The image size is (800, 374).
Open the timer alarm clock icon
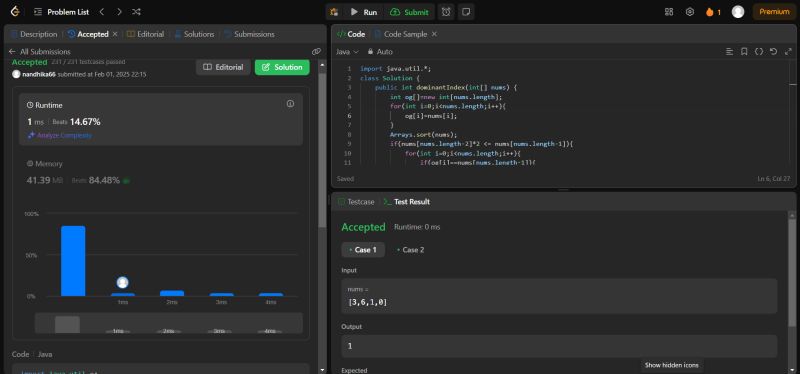point(446,12)
